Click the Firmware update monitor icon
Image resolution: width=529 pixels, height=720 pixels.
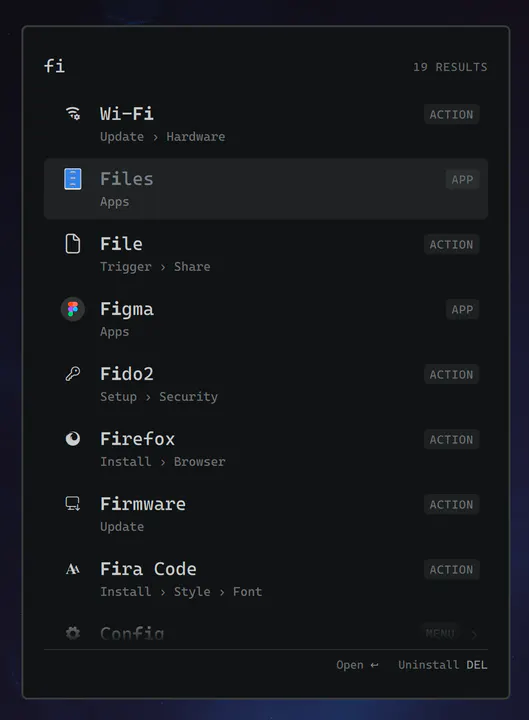pyautogui.click(x=73, y=504)
